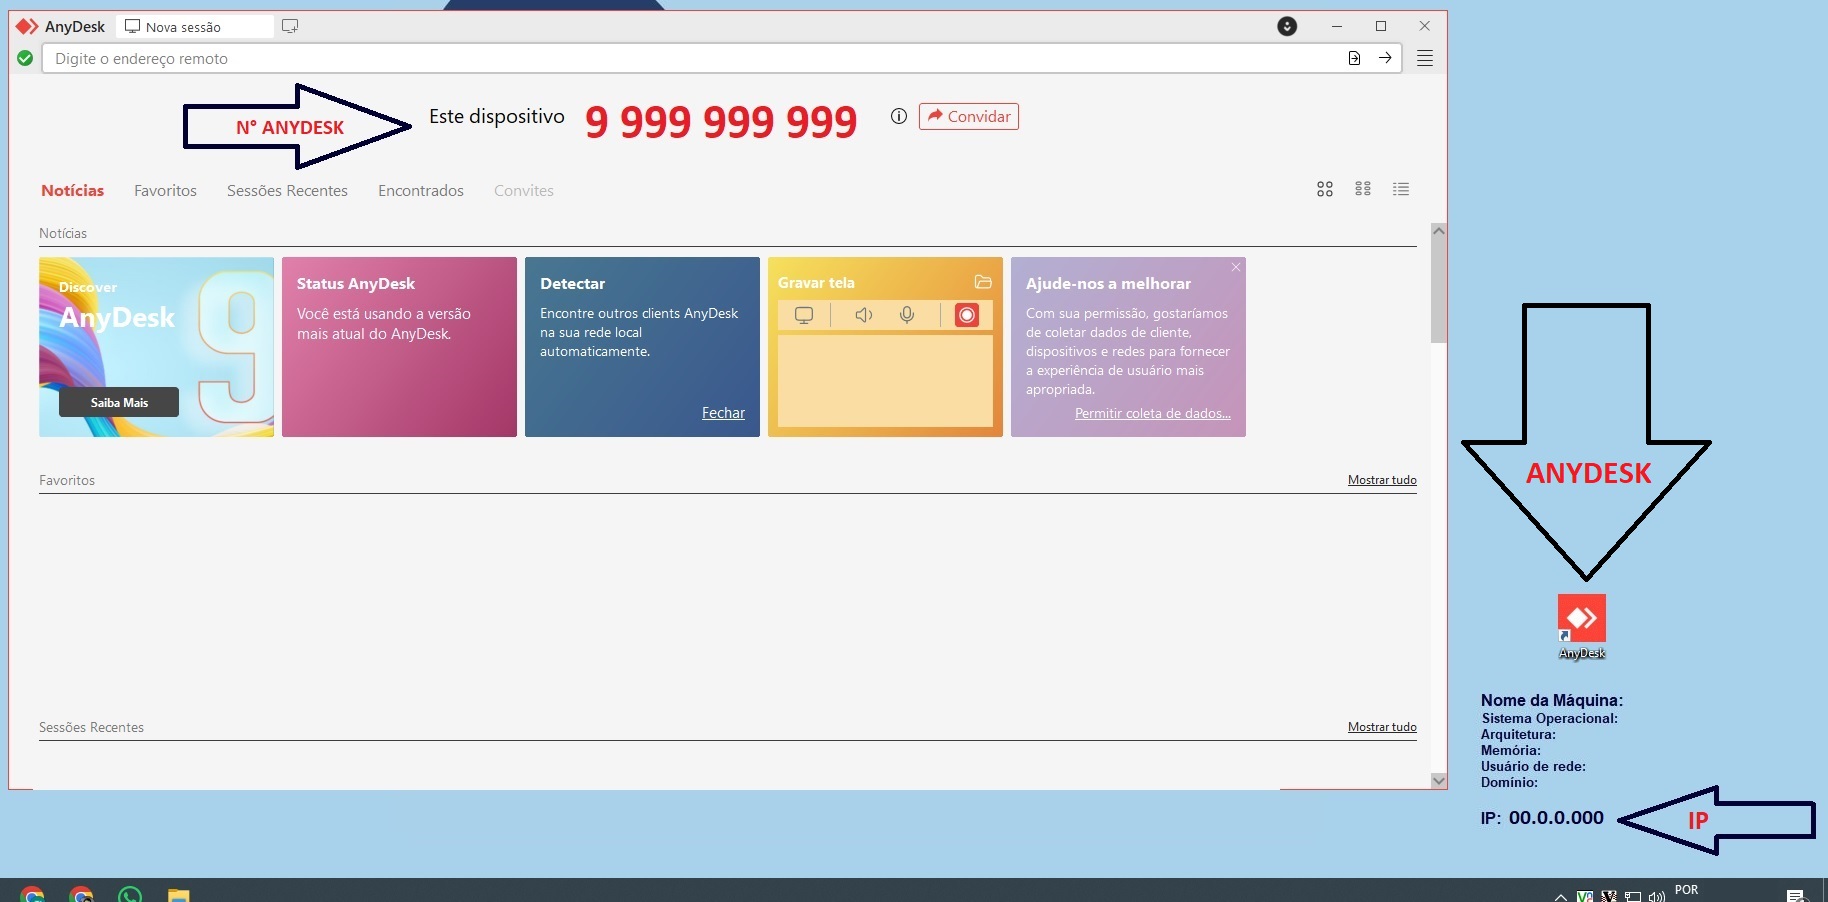Click scrollbar up arrow in AnyDesk window
Viewport: 1828px width, 902px height.
point(1439,230)
